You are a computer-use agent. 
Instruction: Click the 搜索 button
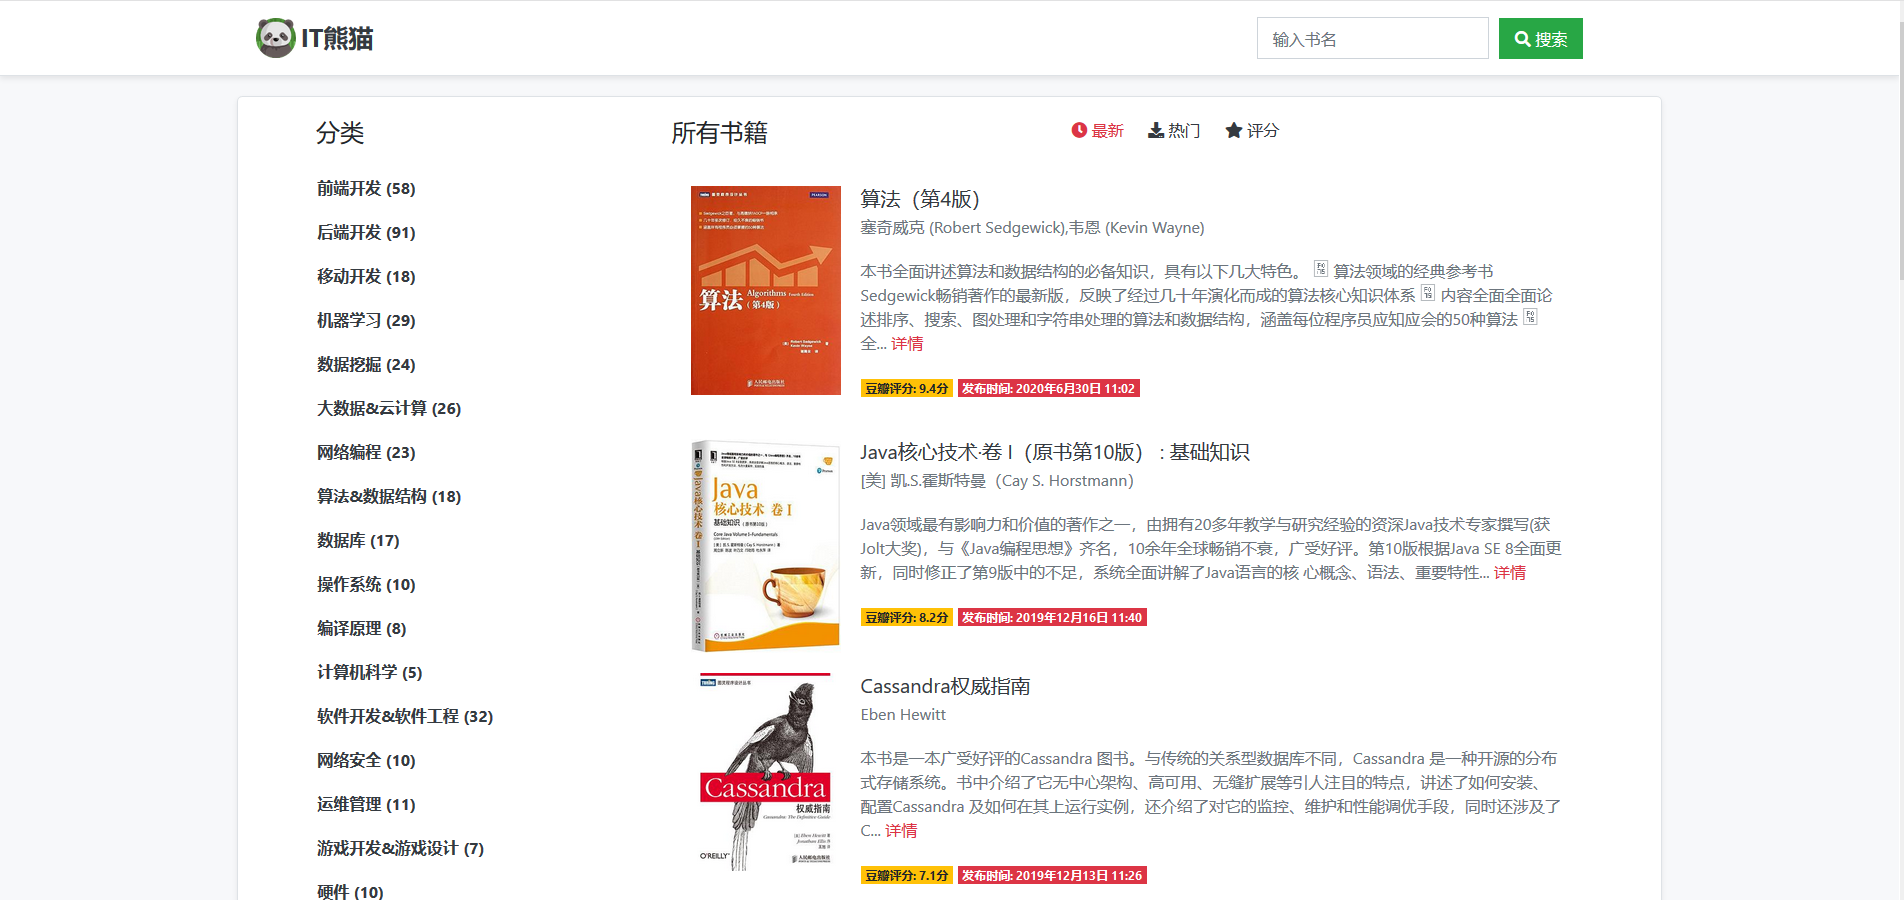(x=1540, y=38)
